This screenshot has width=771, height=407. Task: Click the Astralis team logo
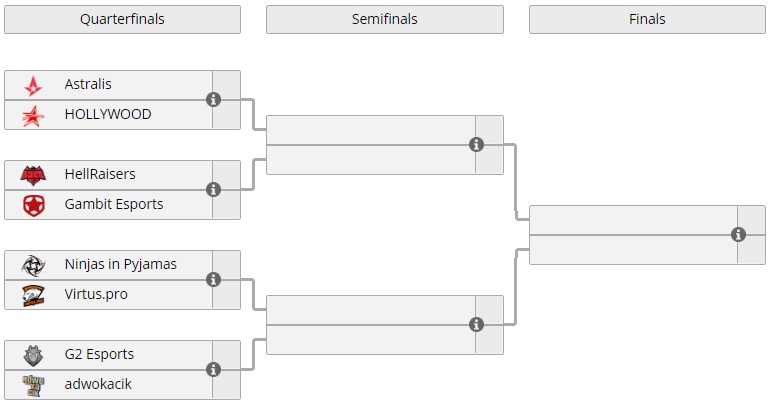(x=33, y=85)
